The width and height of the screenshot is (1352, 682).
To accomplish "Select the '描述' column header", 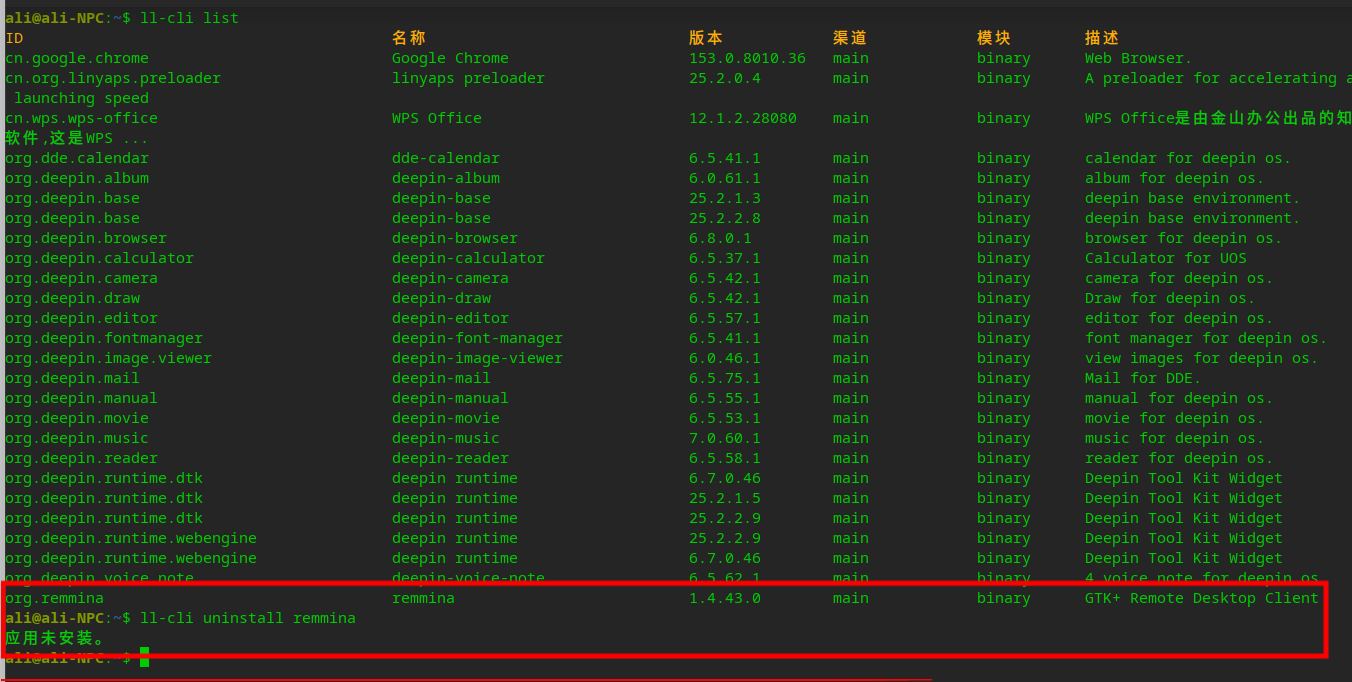I will pos(1101,38).
